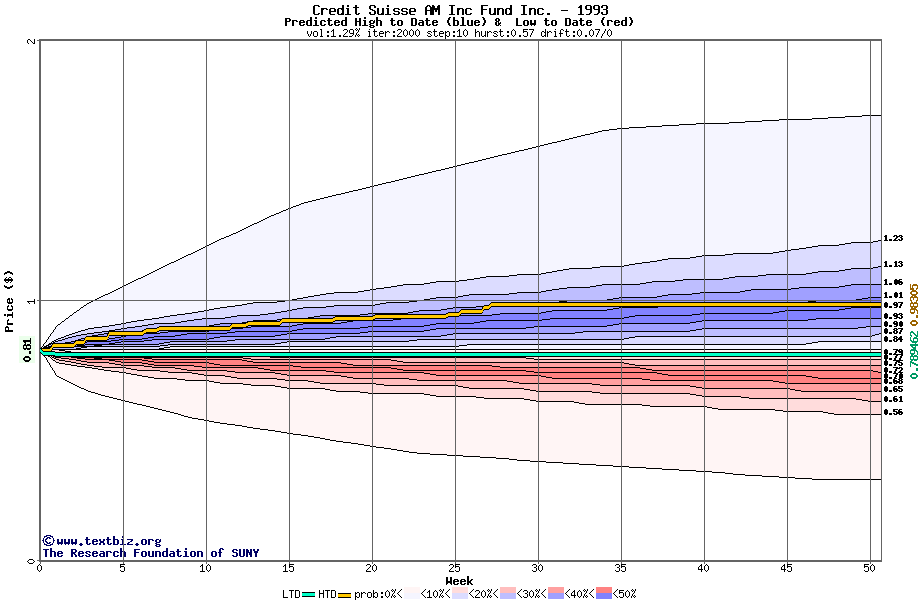Click the x-axis tick label 40
Viewport: 920px width, 600px height.
[x=703, y=568]
